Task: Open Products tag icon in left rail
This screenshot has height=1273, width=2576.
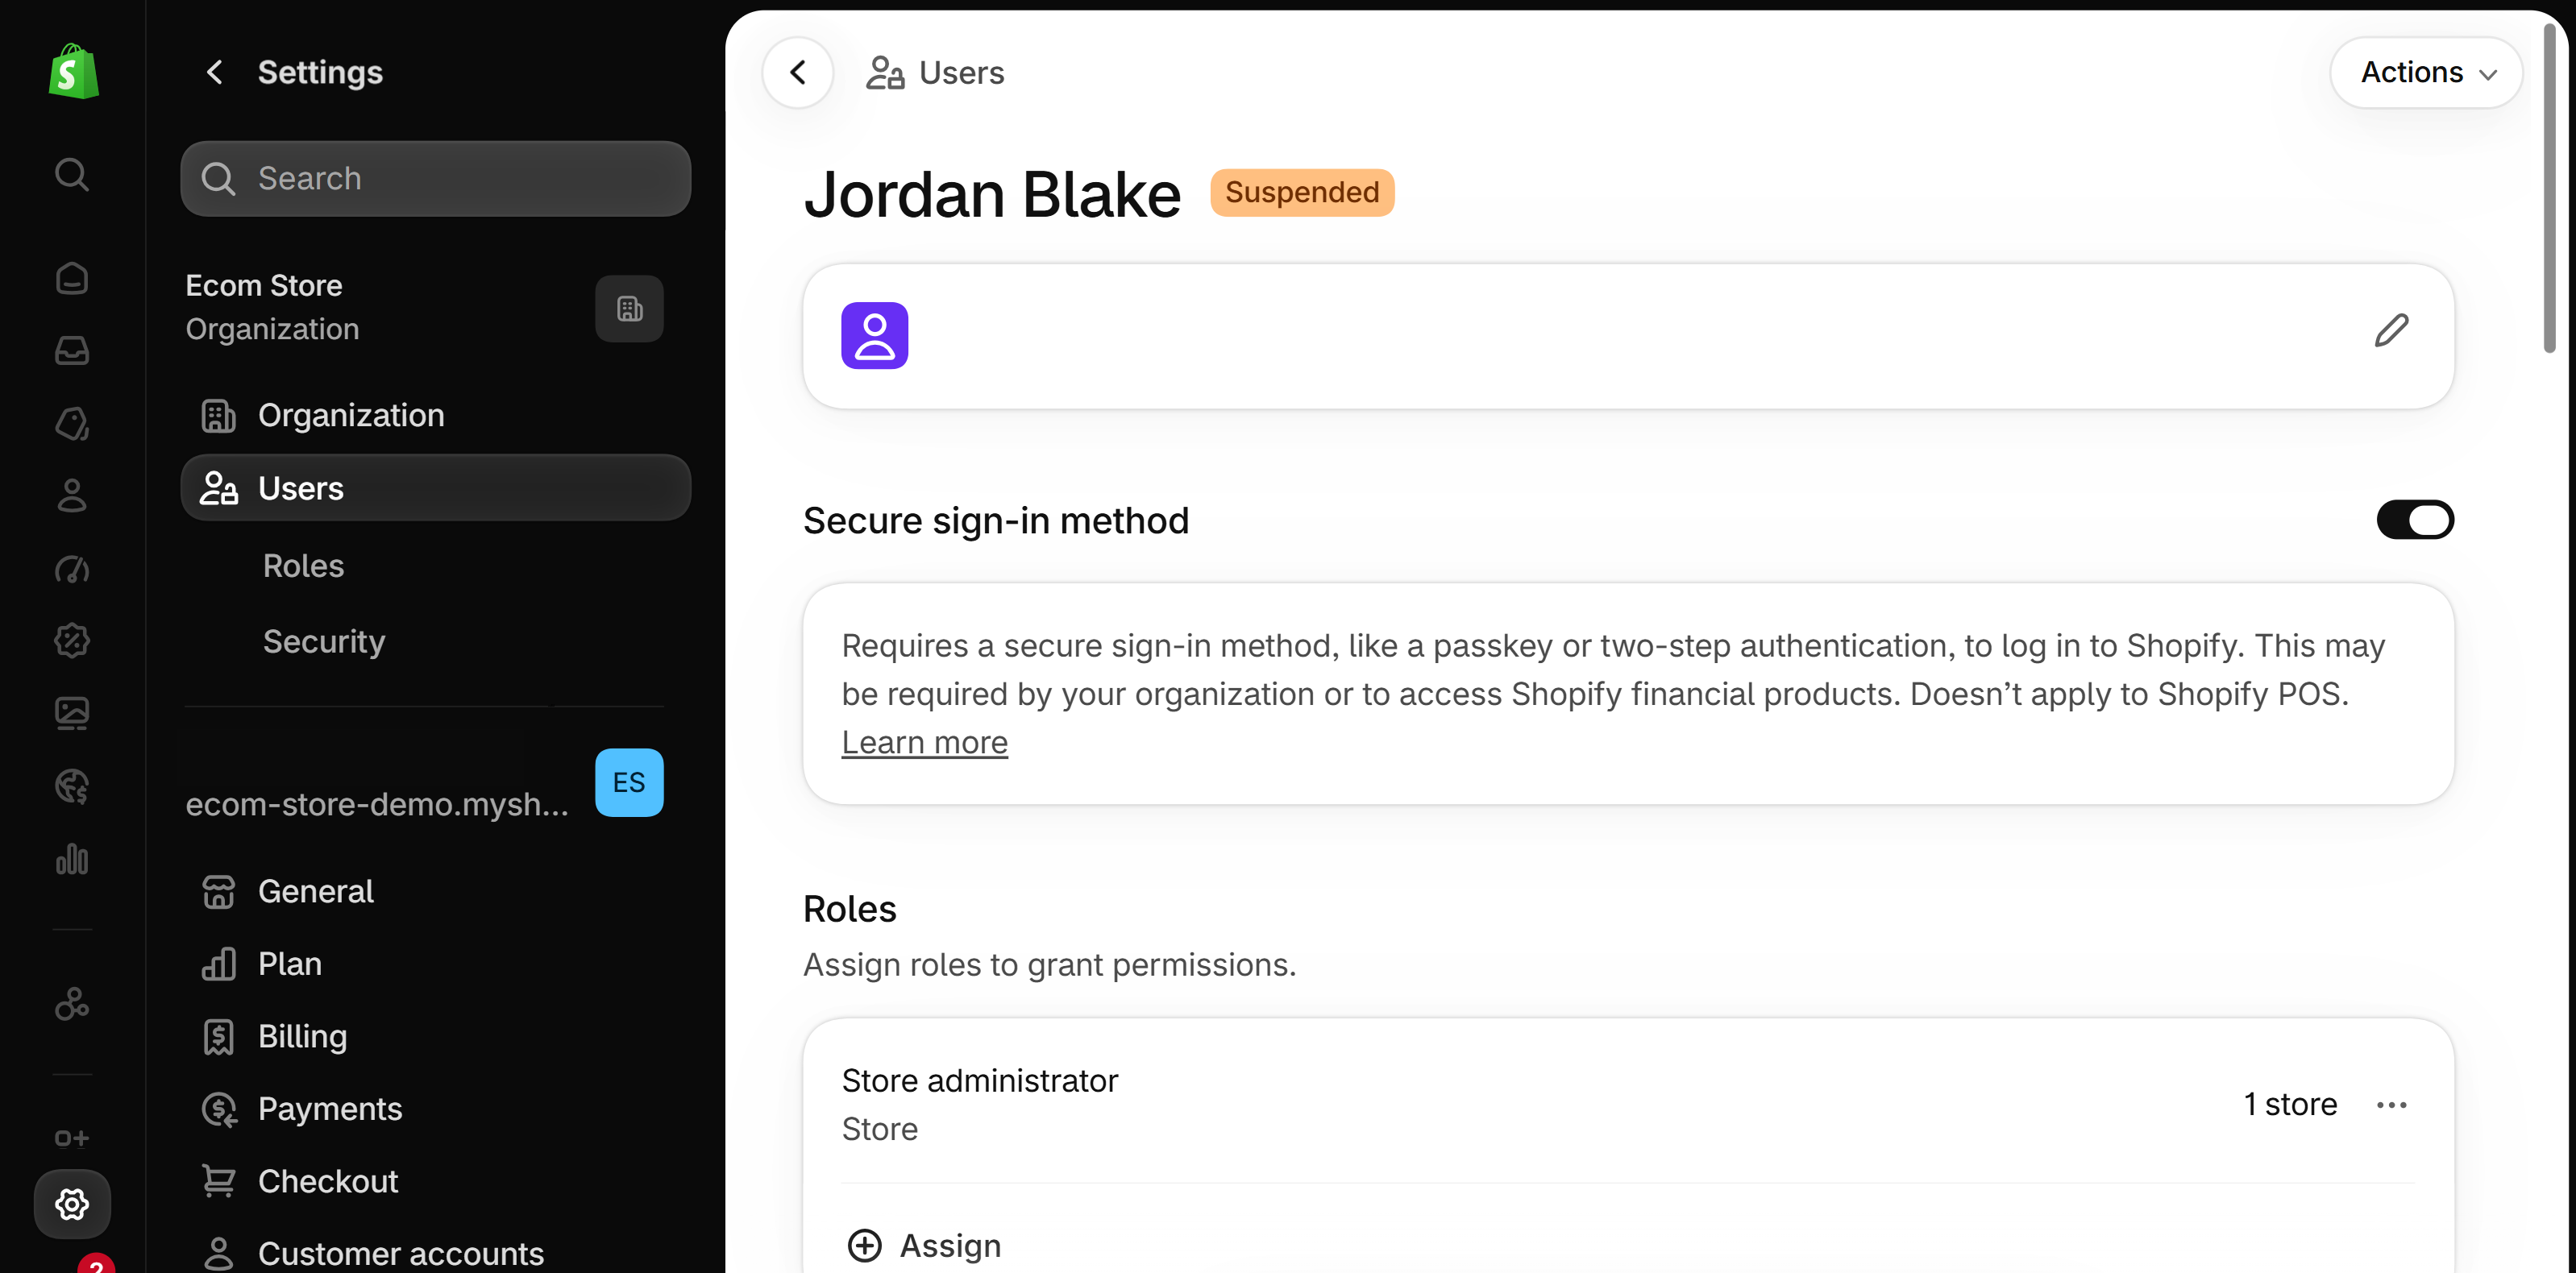Action: coord(72,423)
